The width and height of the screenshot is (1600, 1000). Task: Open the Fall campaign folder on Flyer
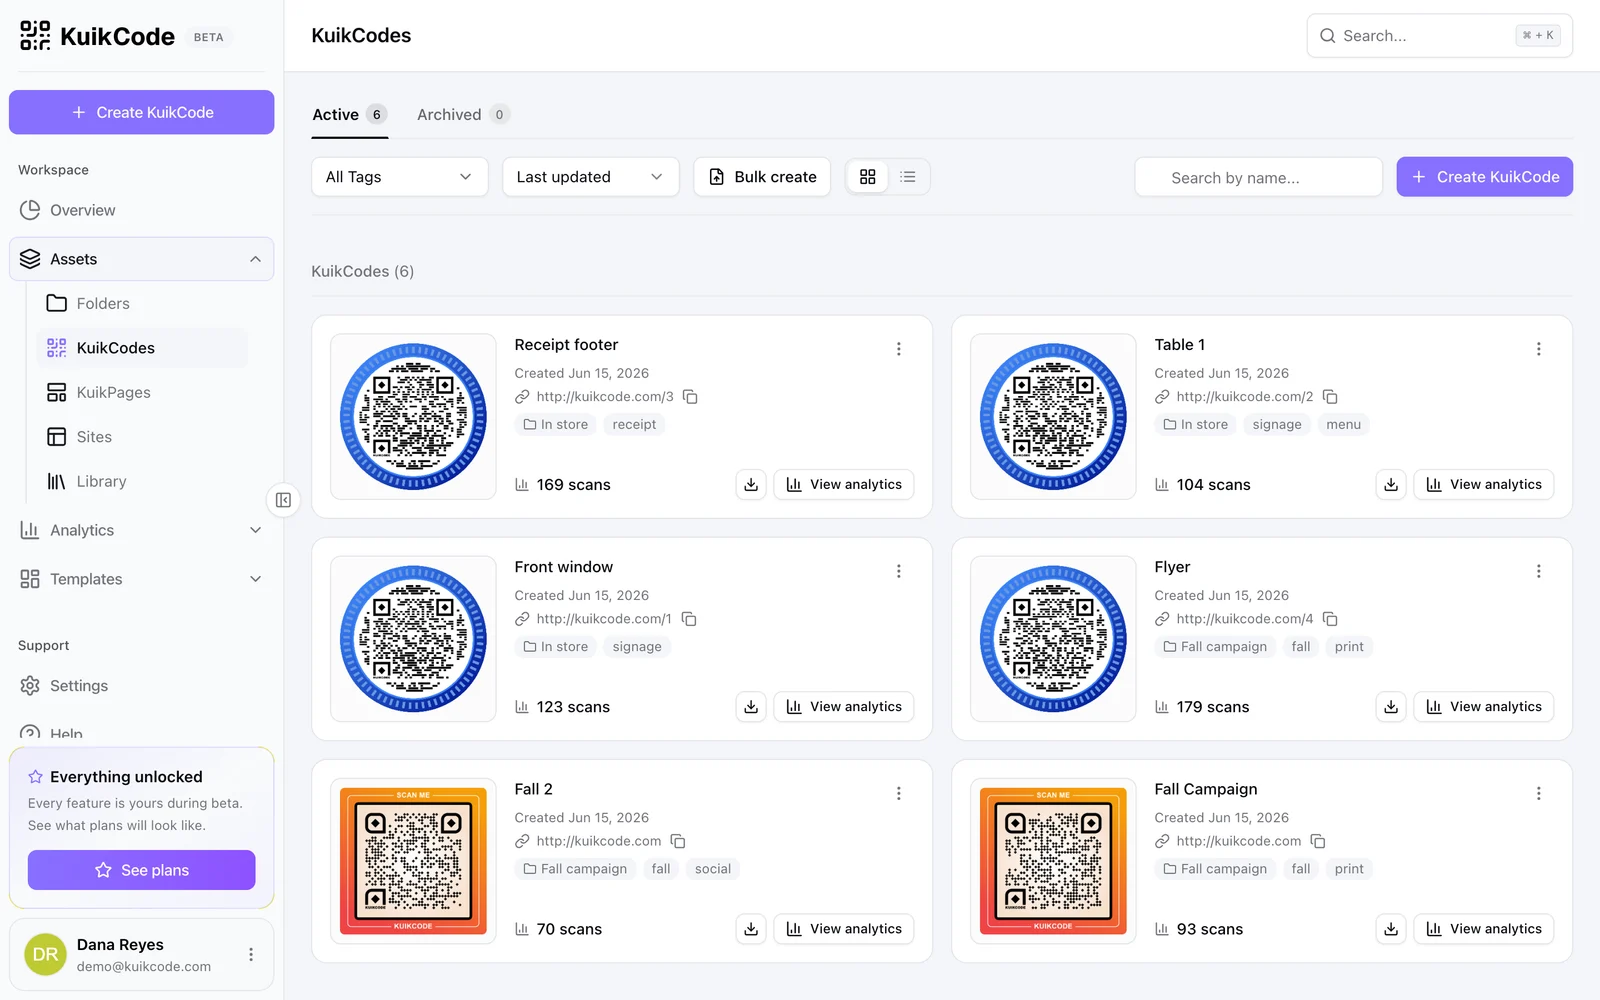1215,647
